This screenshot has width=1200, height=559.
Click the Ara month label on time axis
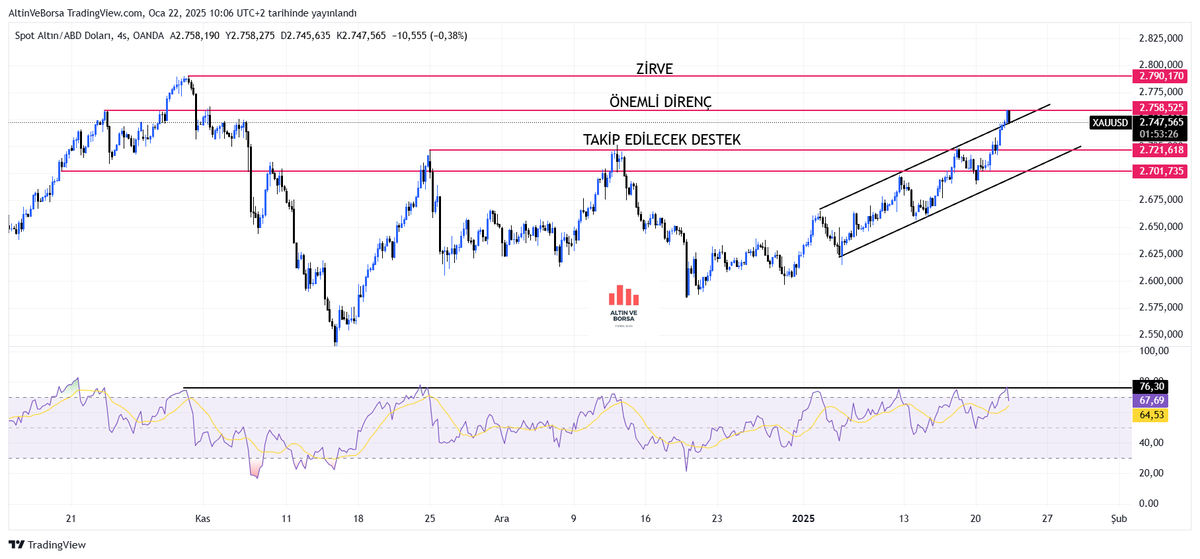click(x=502, y=520)
